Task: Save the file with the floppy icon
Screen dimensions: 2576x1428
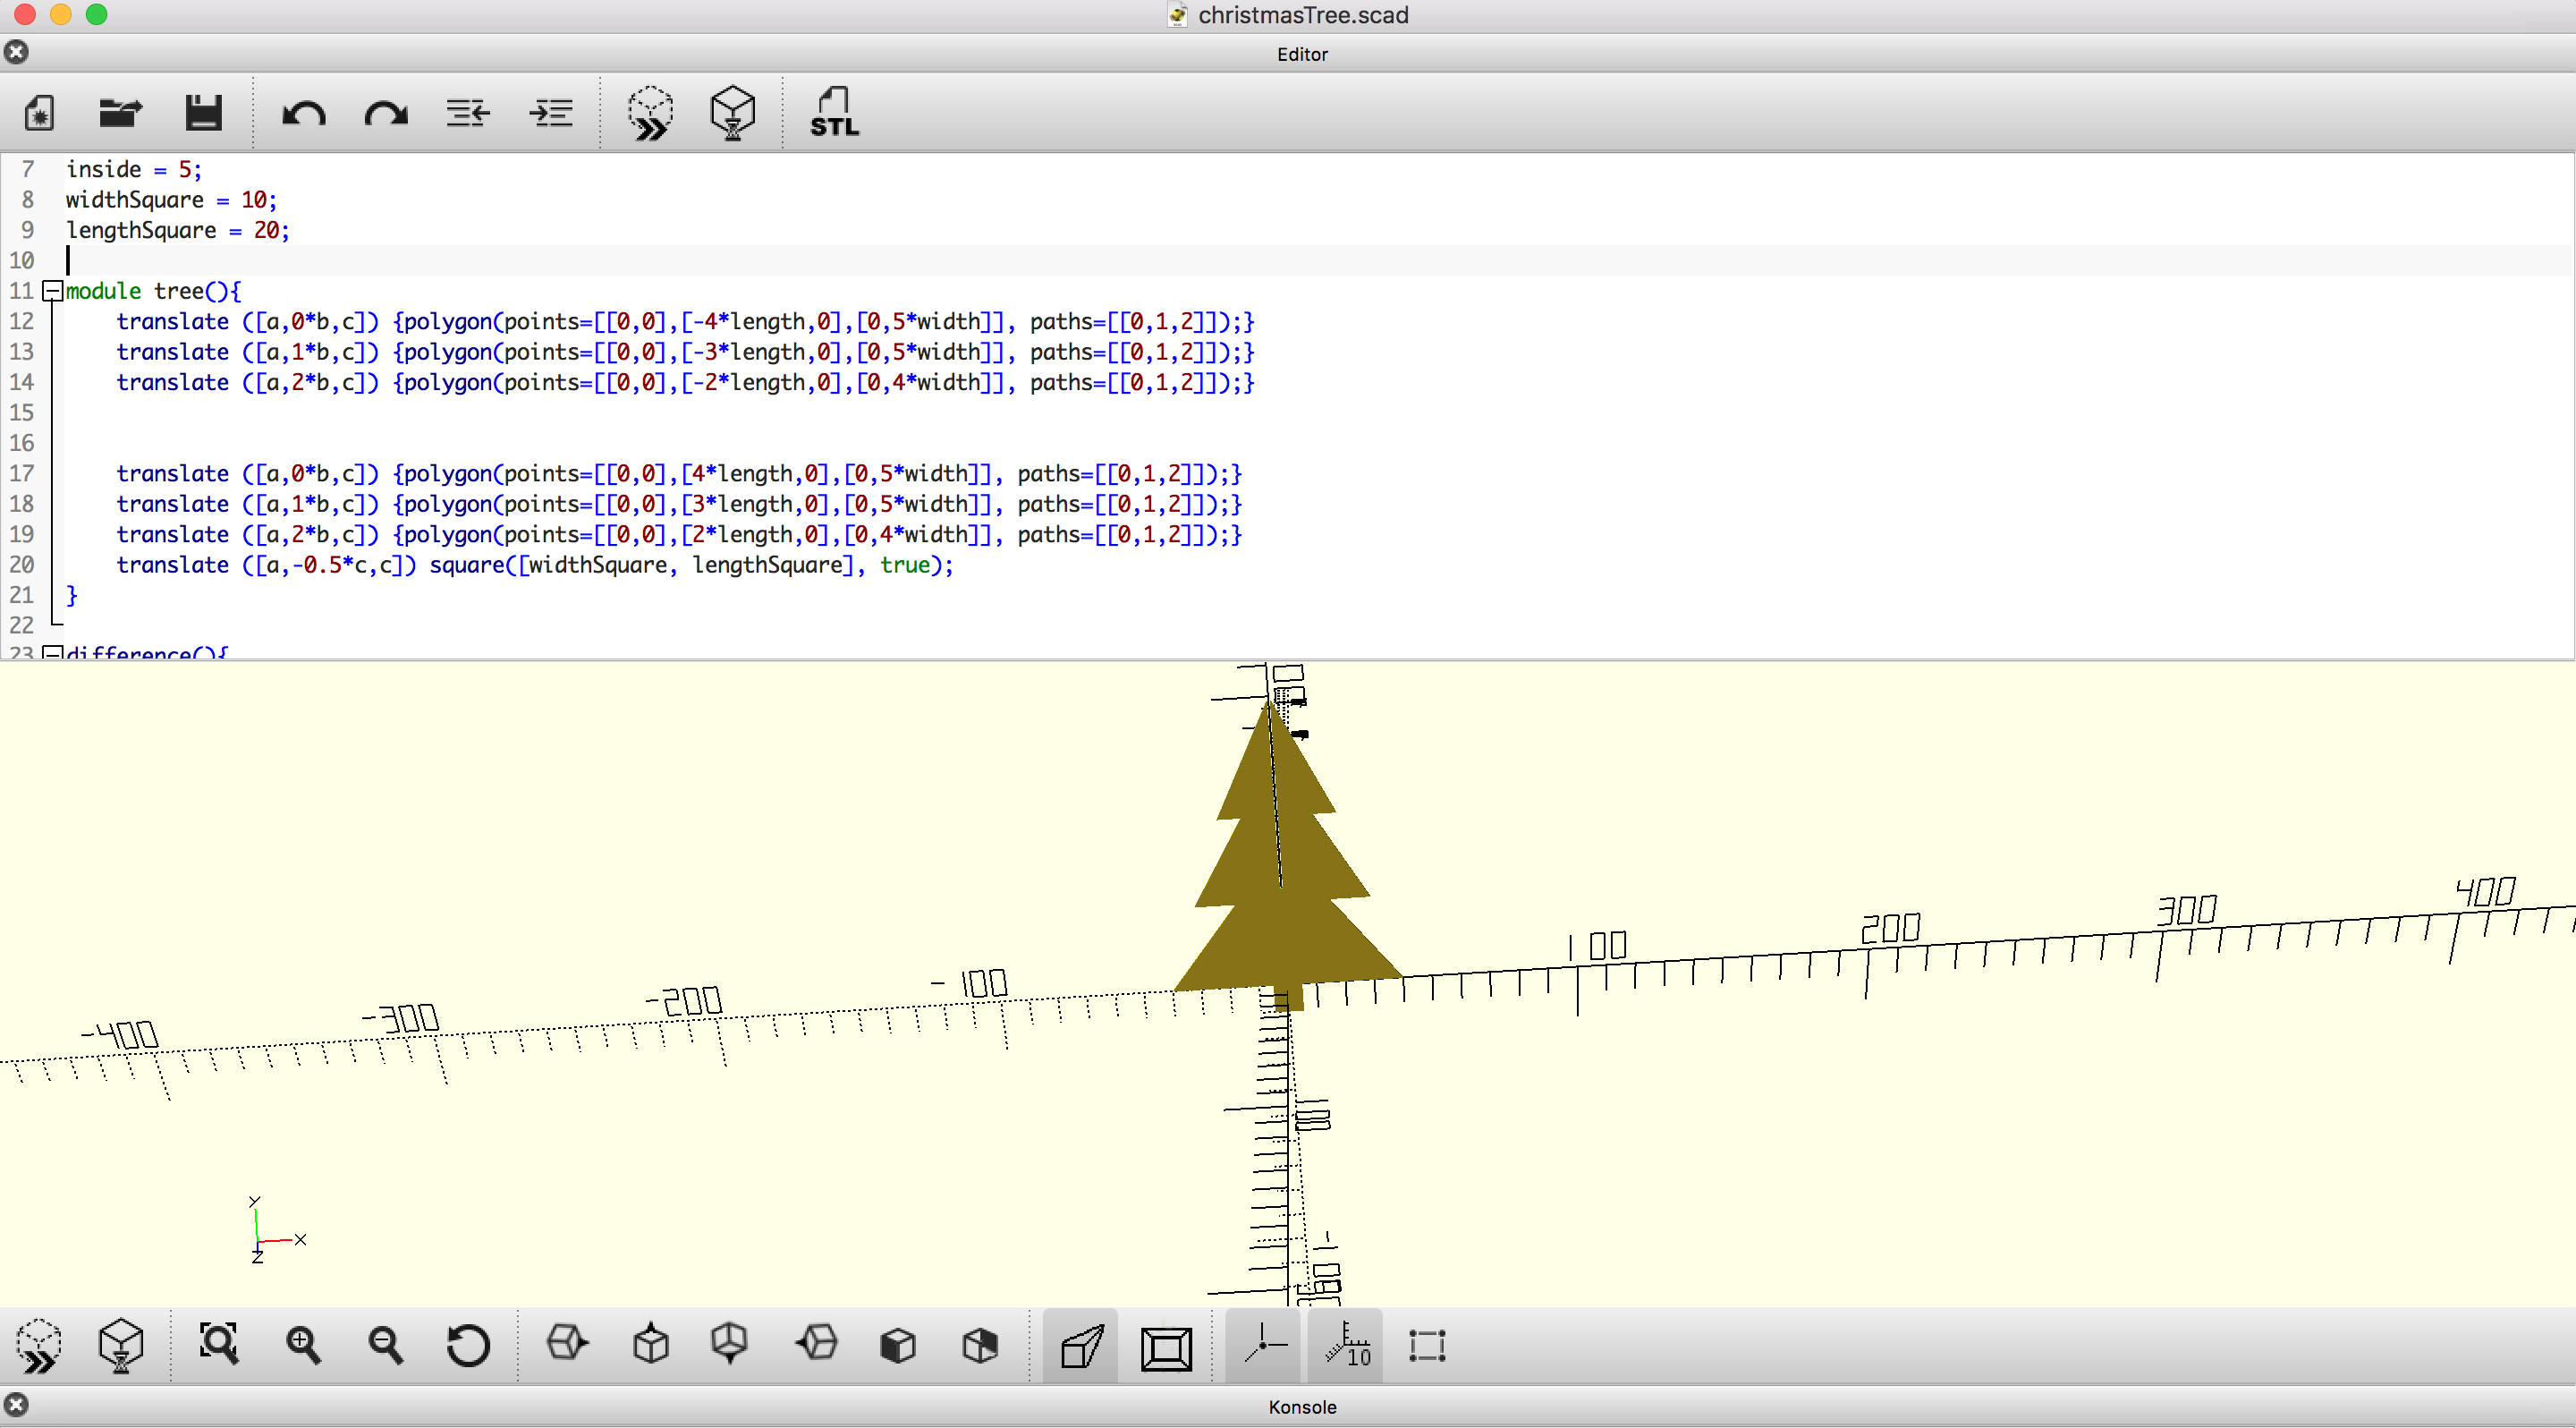Action: pos(203,113)
